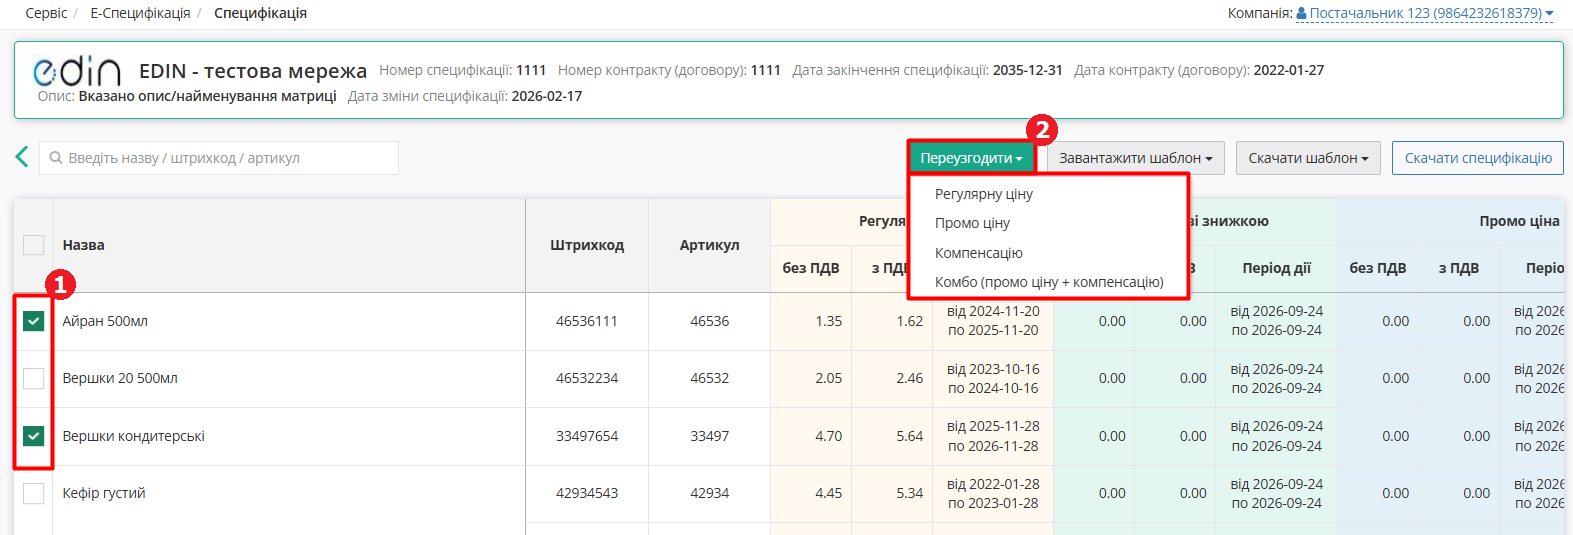1573x535 pixels.
Task: Open the company selector Постачальник 123
Action: coord(1425,13)
